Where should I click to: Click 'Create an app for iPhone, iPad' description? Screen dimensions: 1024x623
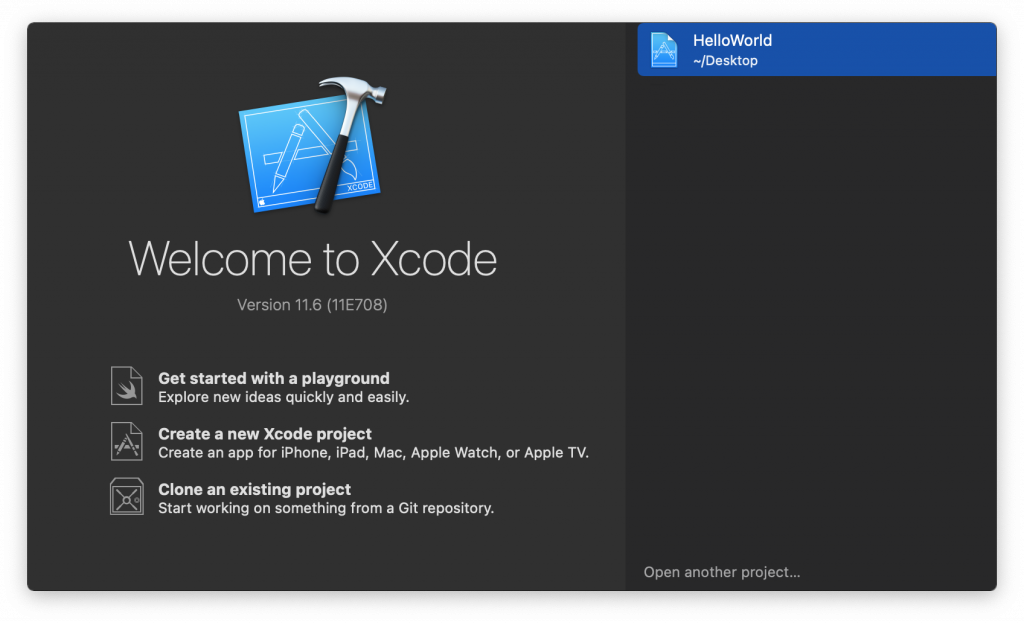point(374,453)
